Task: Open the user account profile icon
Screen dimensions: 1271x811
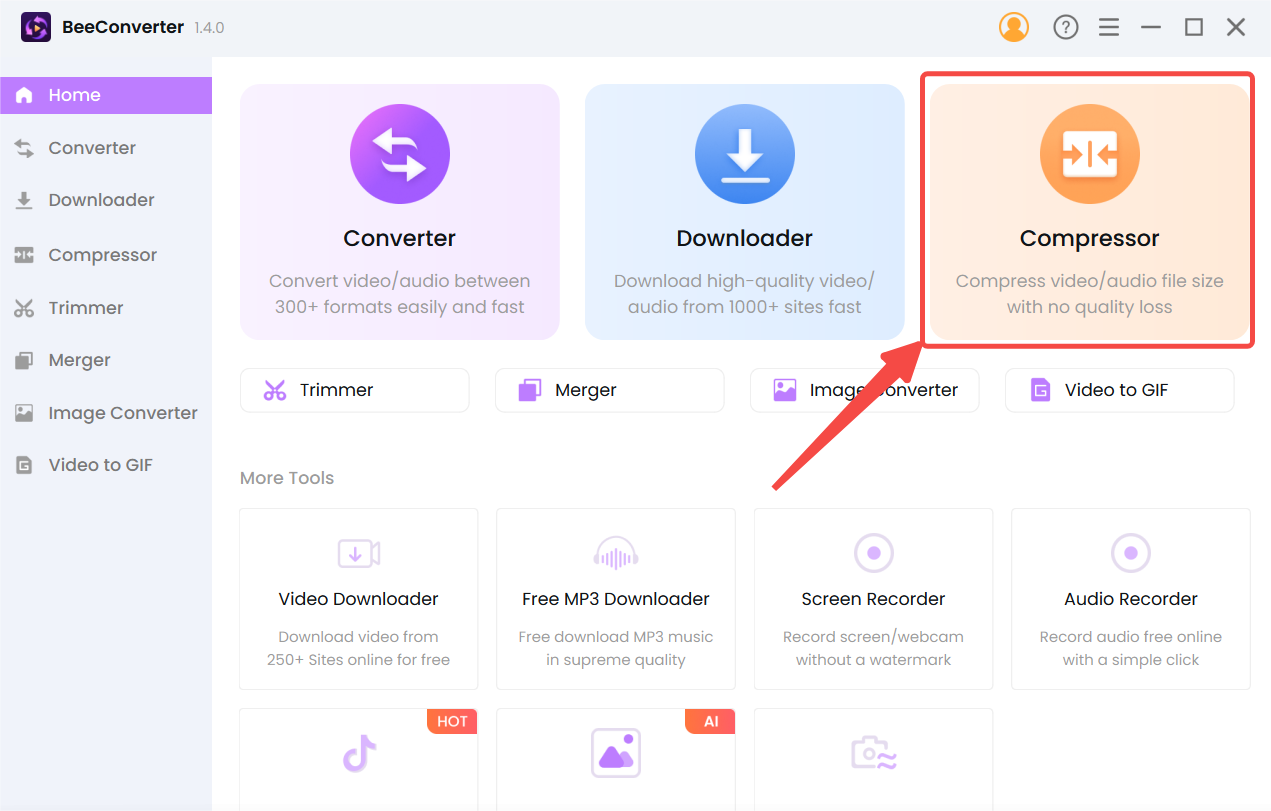Action: (x=1014, y=27)
